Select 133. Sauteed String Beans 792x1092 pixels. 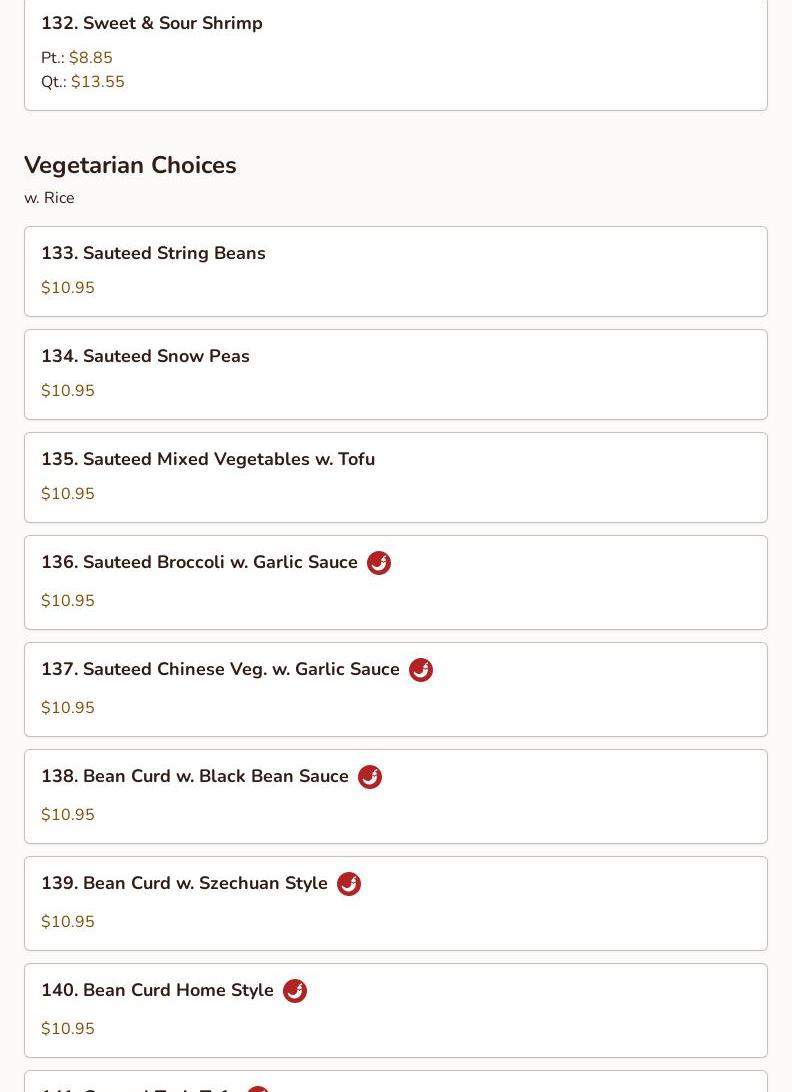click(396, 272)
